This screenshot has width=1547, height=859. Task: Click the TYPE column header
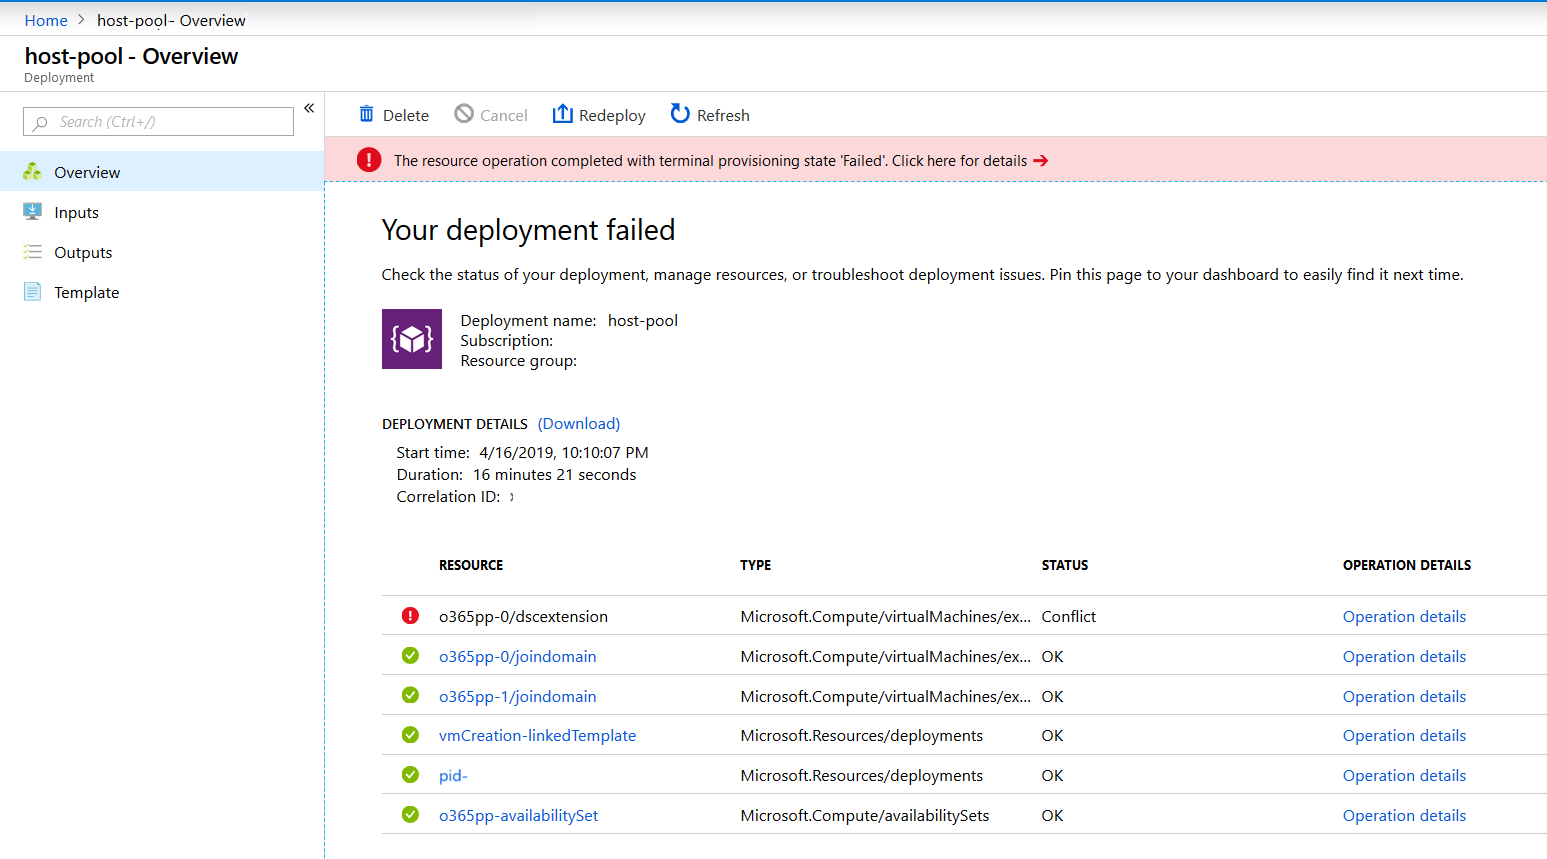[756, 565]
